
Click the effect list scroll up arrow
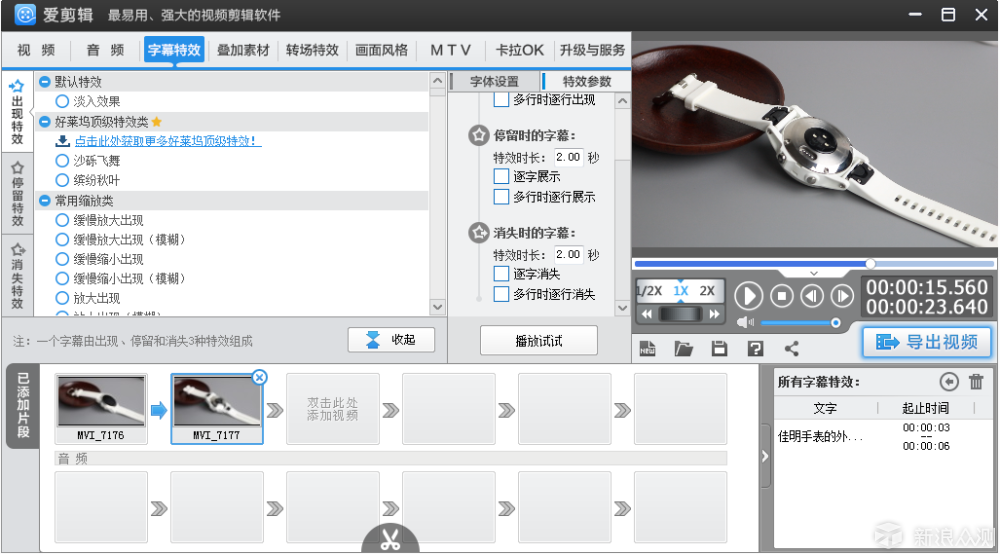click(x=437, y=81)
